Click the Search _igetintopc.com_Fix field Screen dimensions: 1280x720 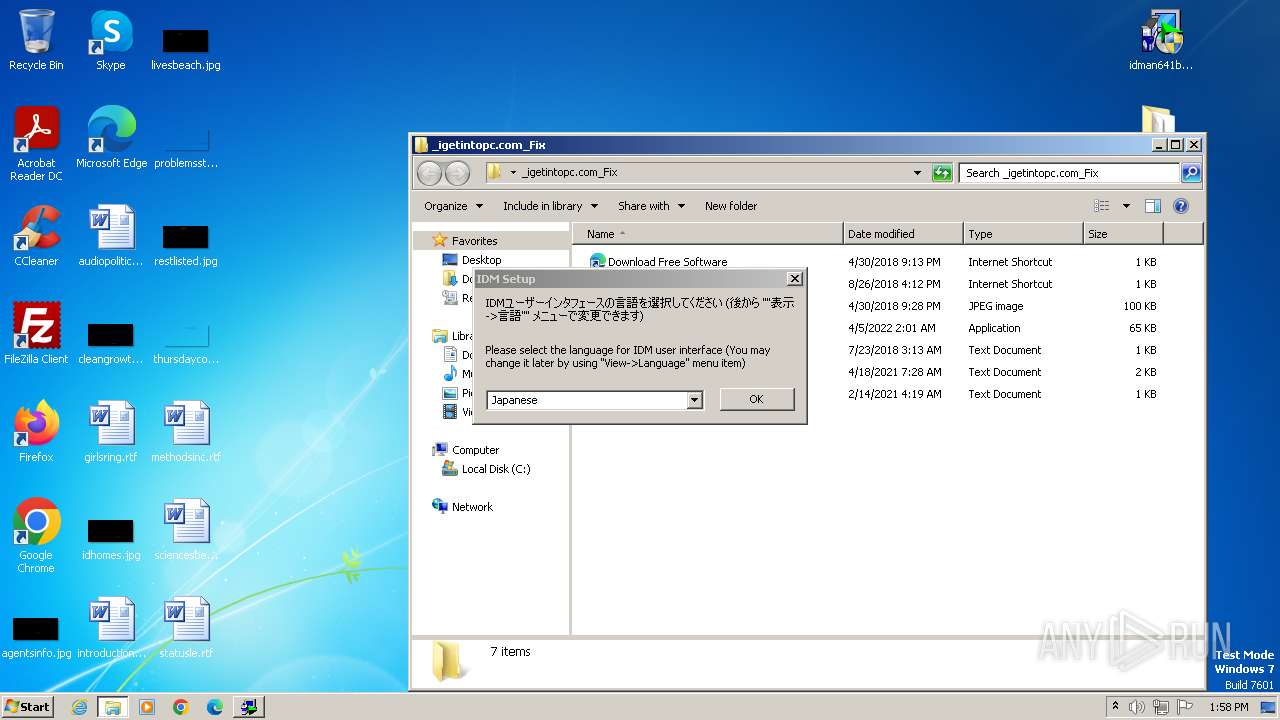click(1069, 173)
